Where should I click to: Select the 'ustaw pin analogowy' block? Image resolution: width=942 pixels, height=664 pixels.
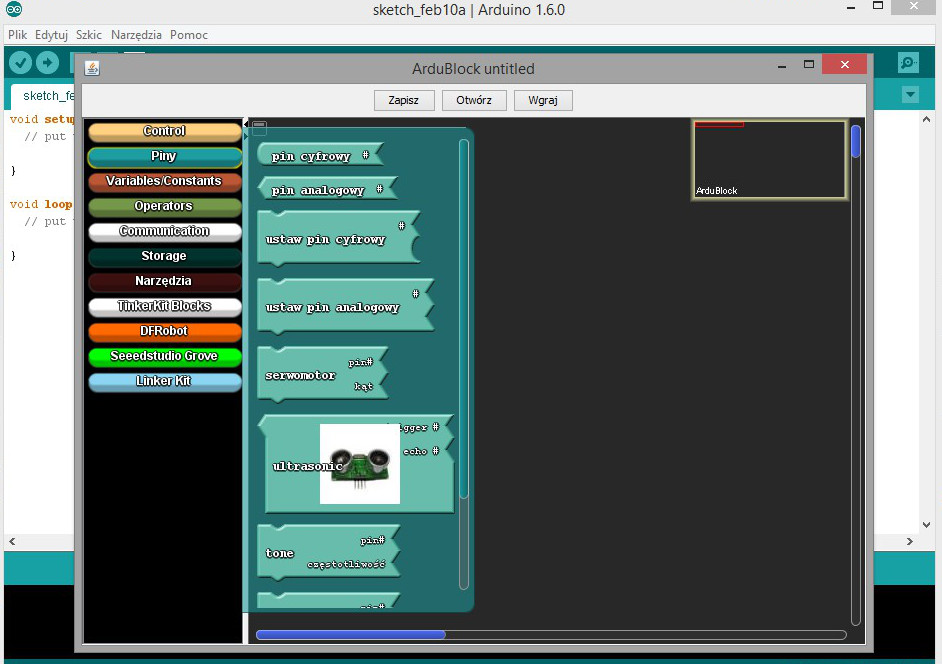click(x=345, y=306)
